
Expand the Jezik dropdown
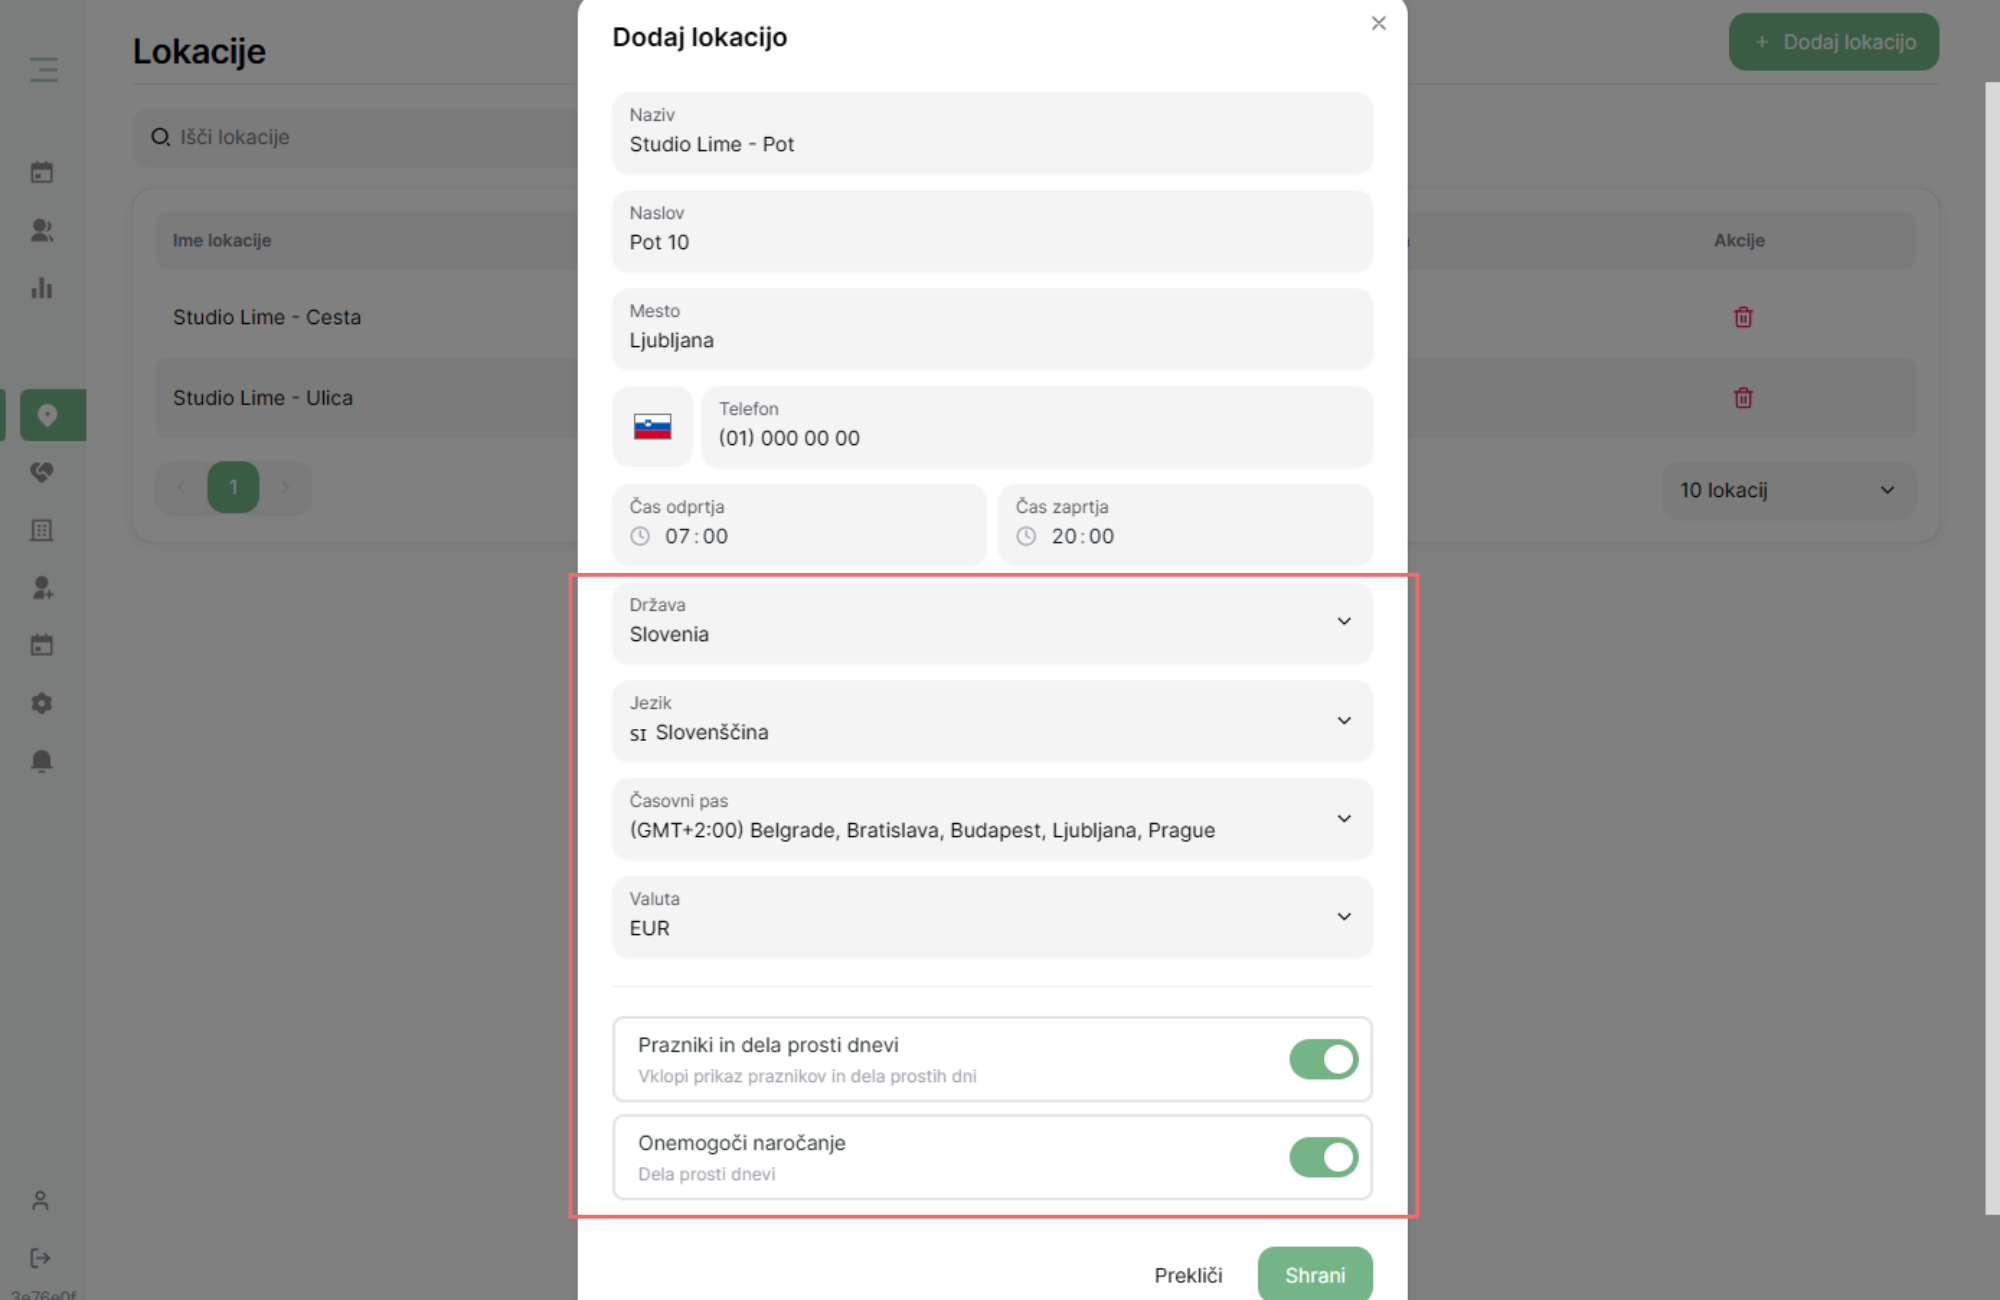tap(992, 720)
